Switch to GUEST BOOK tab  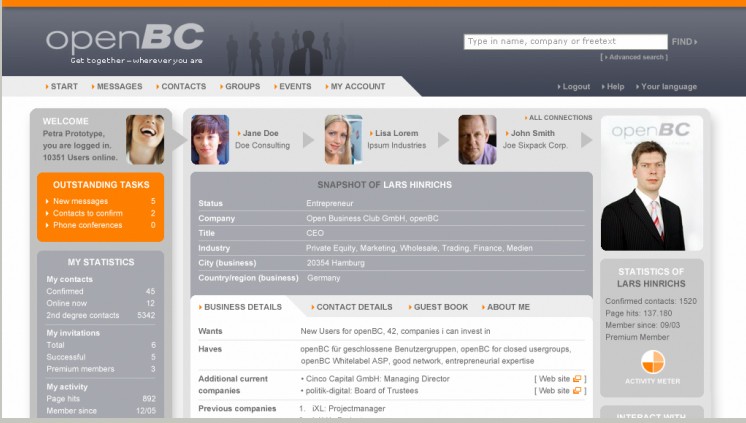pos(438,307)
